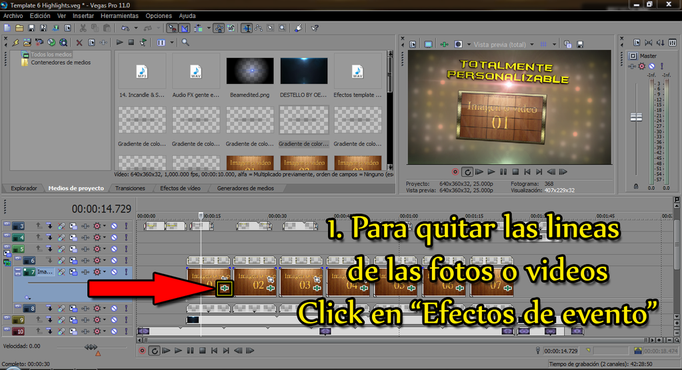This screenshot has width=682, height=370.
Task: Open the Archivo menu
Action: pos(13,16)
